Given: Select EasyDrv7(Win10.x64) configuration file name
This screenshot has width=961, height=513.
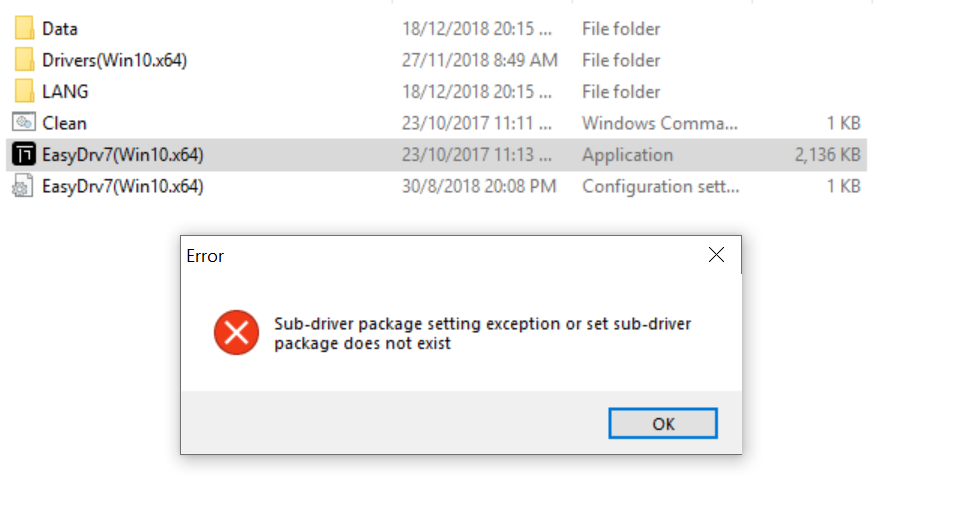Looking at the screenshot, I should [x=123, y=186].
